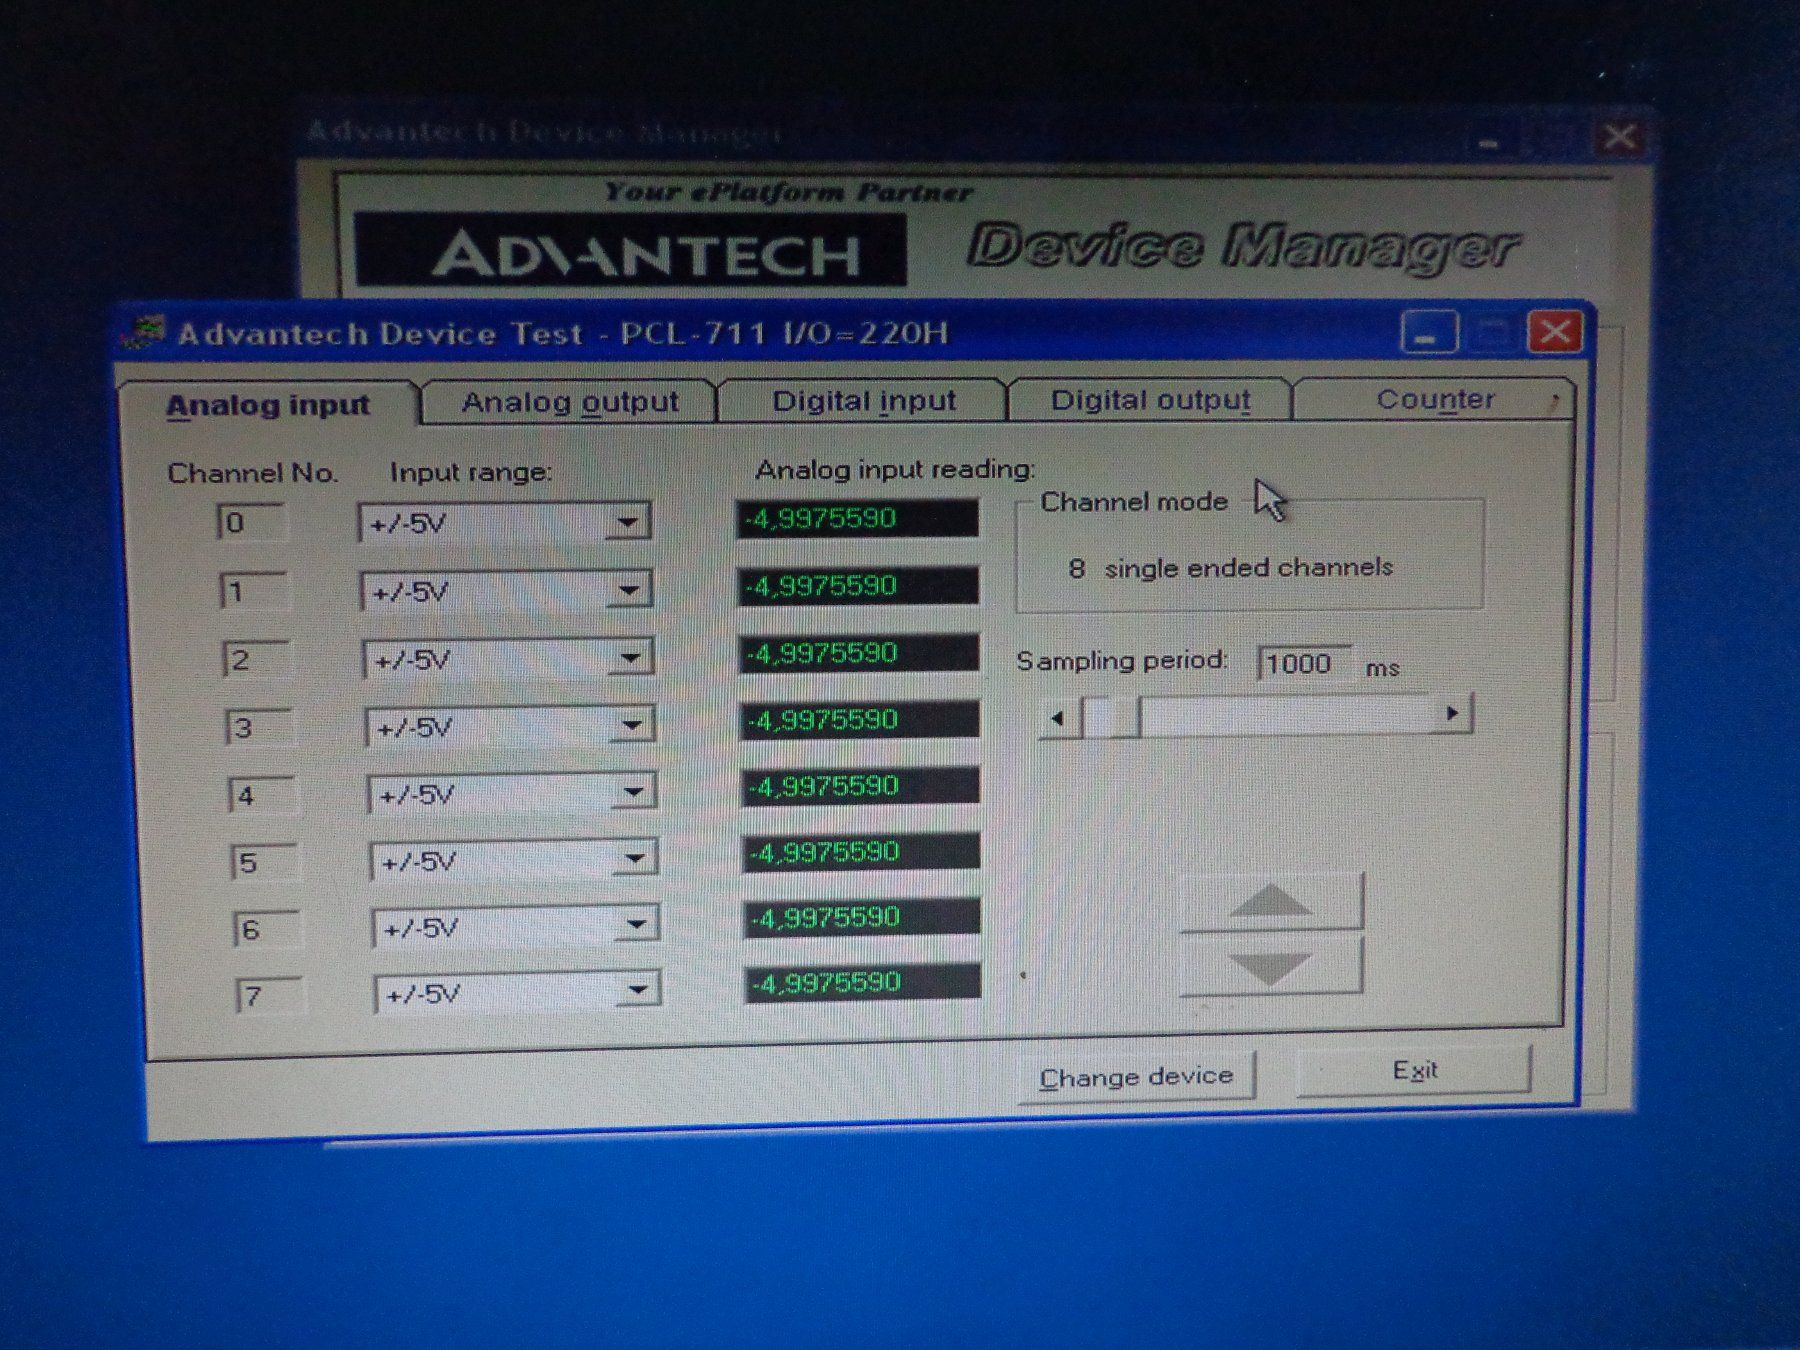Click the 'Input range:' column label
The width and height of the screenshot is (1800, 1350).
click(470, 472)
